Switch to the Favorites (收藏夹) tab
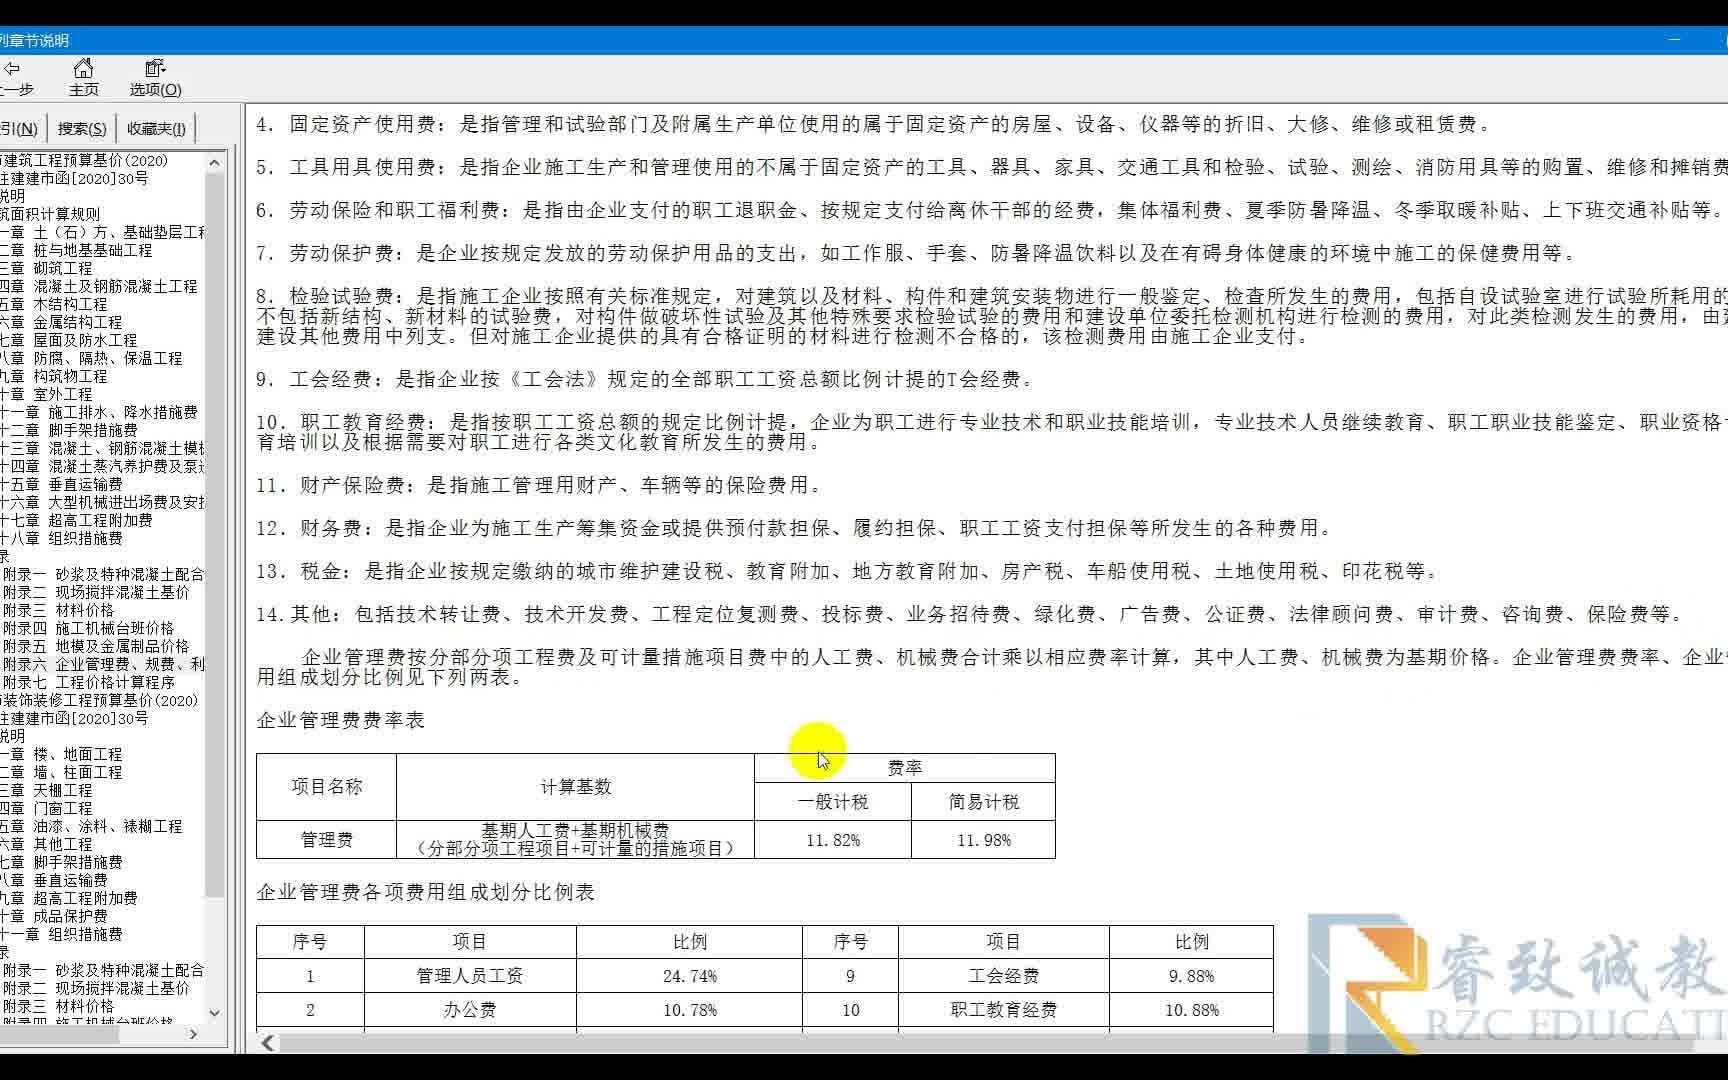This screenshot has height=1080, width=1728. click(156, 128)
